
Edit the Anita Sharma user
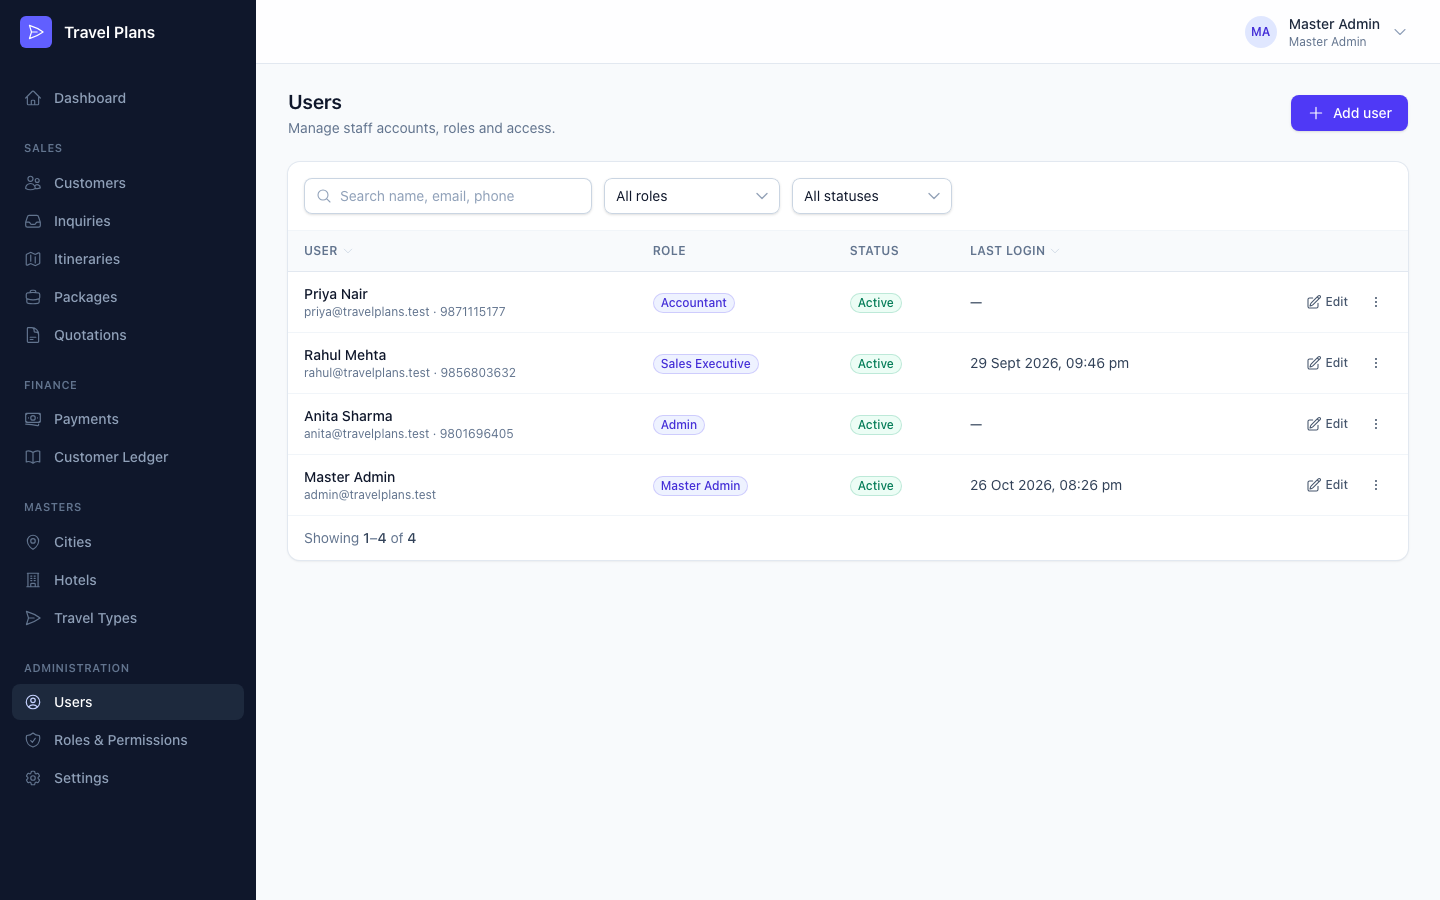[1327, 424]
